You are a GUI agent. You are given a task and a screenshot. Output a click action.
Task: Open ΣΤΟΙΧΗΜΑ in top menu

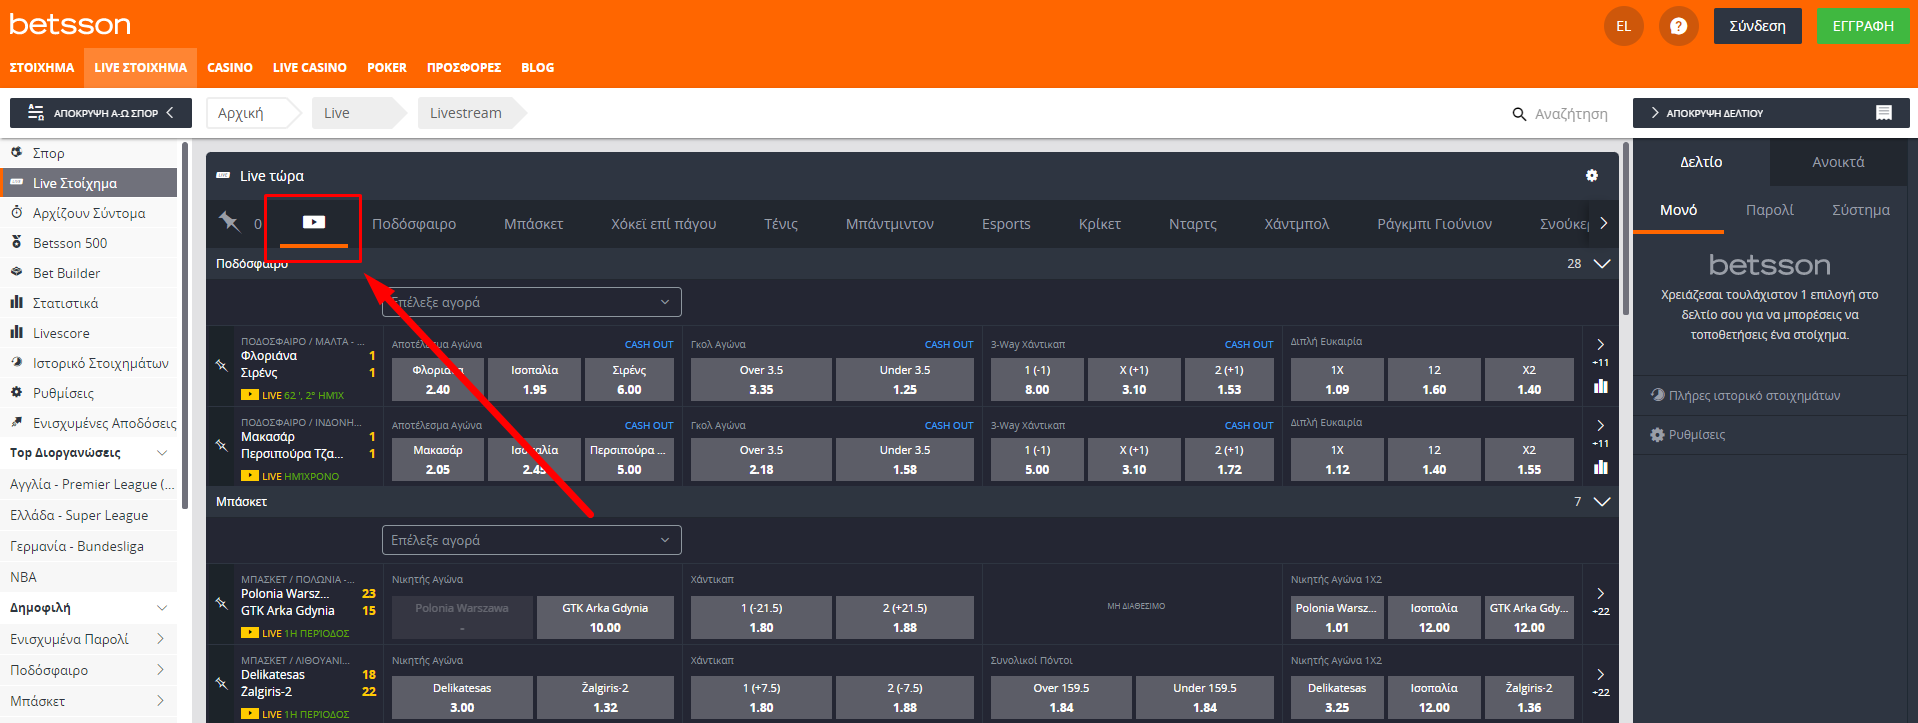pyautogui.click(x=42, y=68)
